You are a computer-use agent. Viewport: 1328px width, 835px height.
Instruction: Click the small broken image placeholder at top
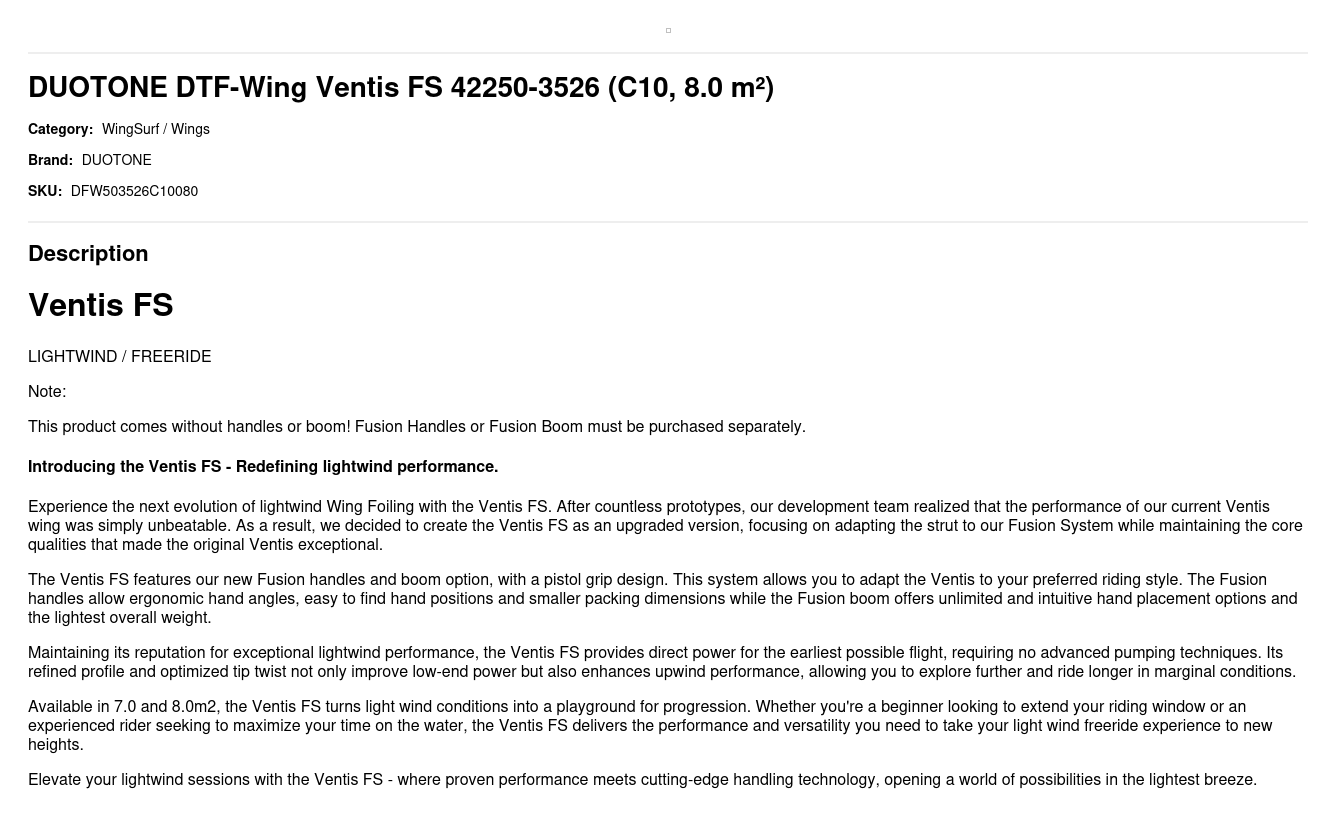(668, 30)
